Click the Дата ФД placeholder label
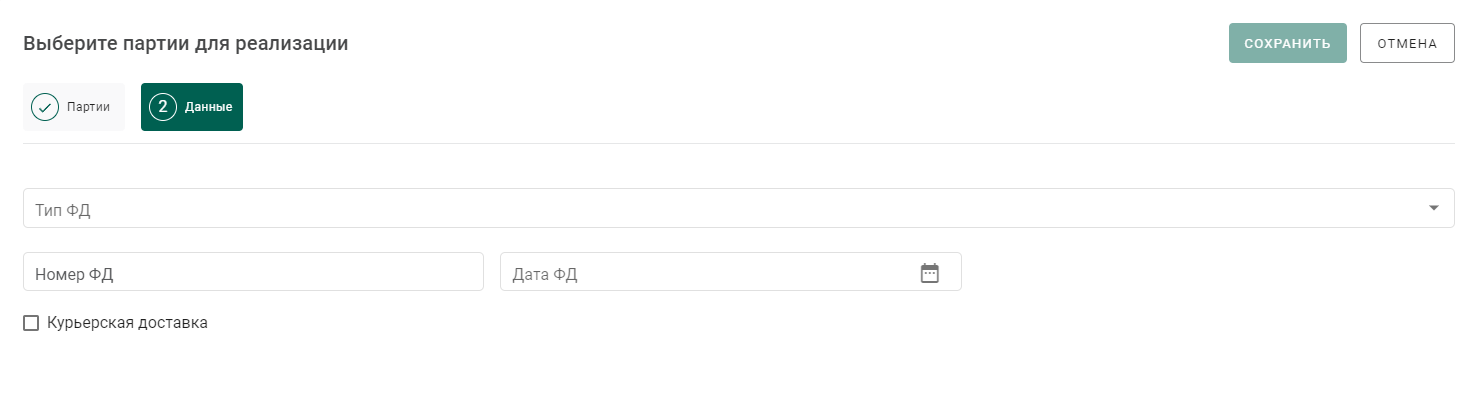 point(545,274)
